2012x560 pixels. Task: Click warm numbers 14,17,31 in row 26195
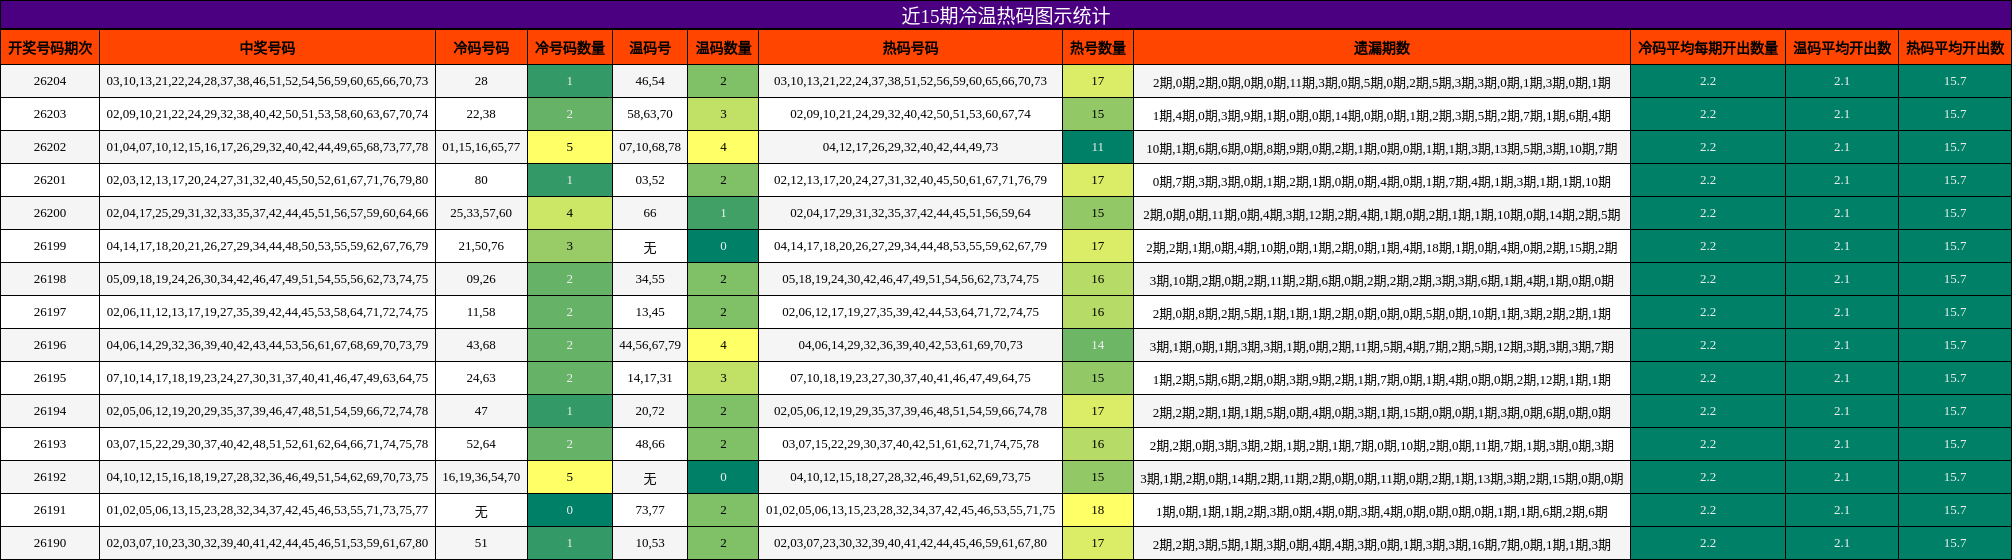click(x=650, y=378)
